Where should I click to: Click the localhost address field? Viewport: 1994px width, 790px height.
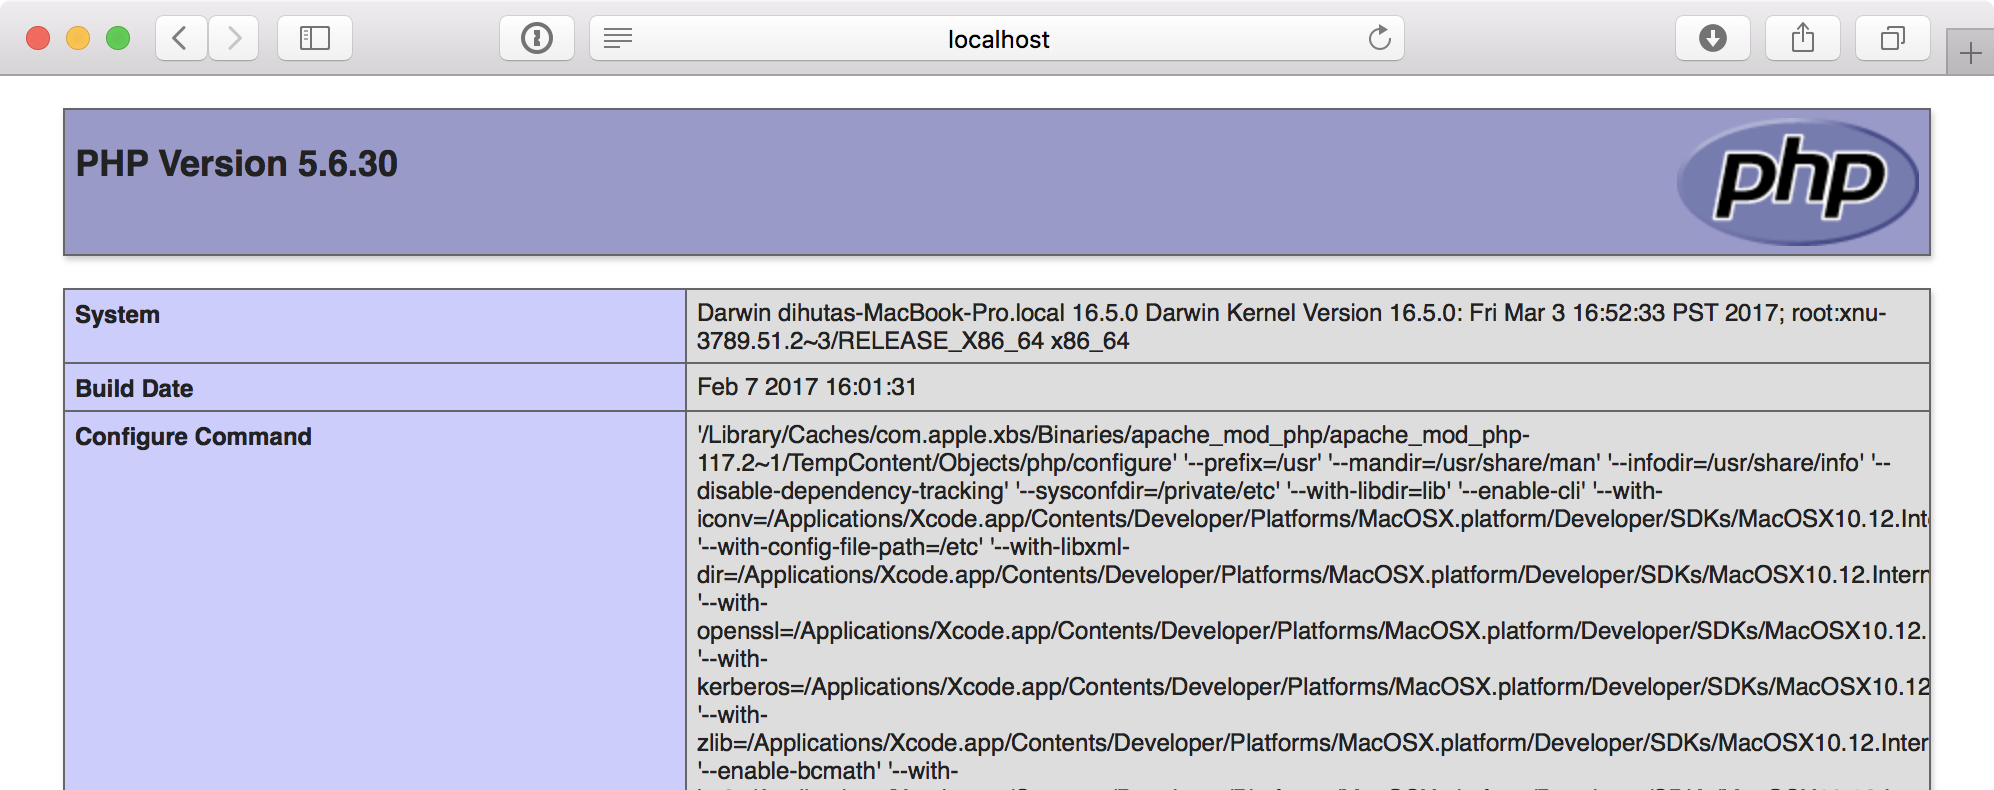997,39
